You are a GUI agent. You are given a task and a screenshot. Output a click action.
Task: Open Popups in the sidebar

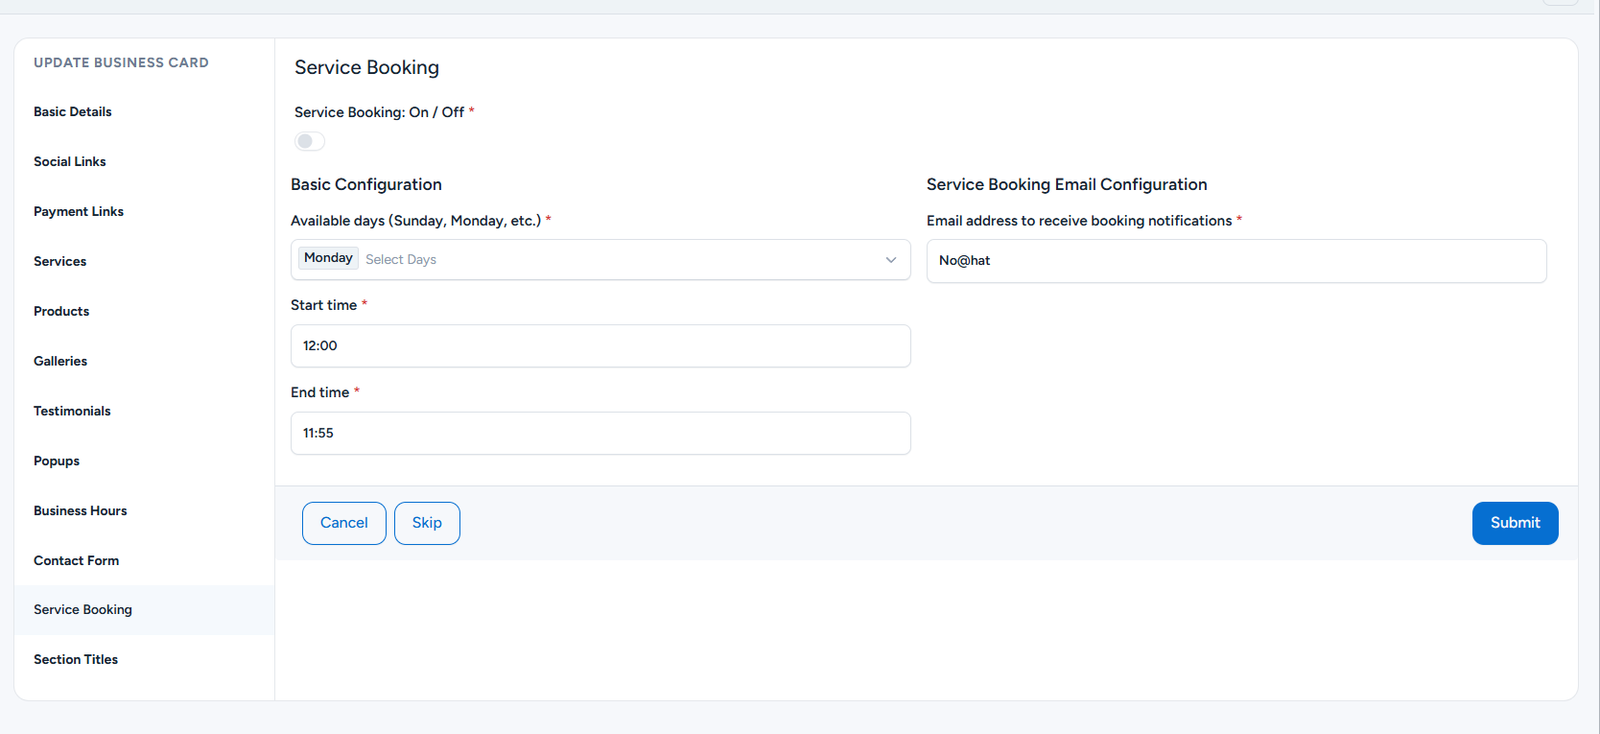tap(57, 461)
